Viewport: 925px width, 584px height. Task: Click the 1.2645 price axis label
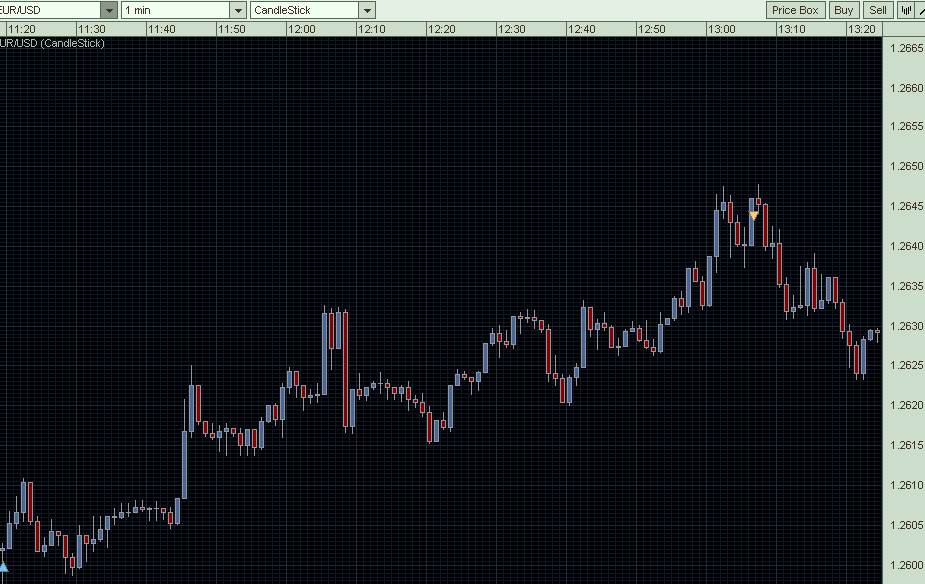[x=906, y=206]
